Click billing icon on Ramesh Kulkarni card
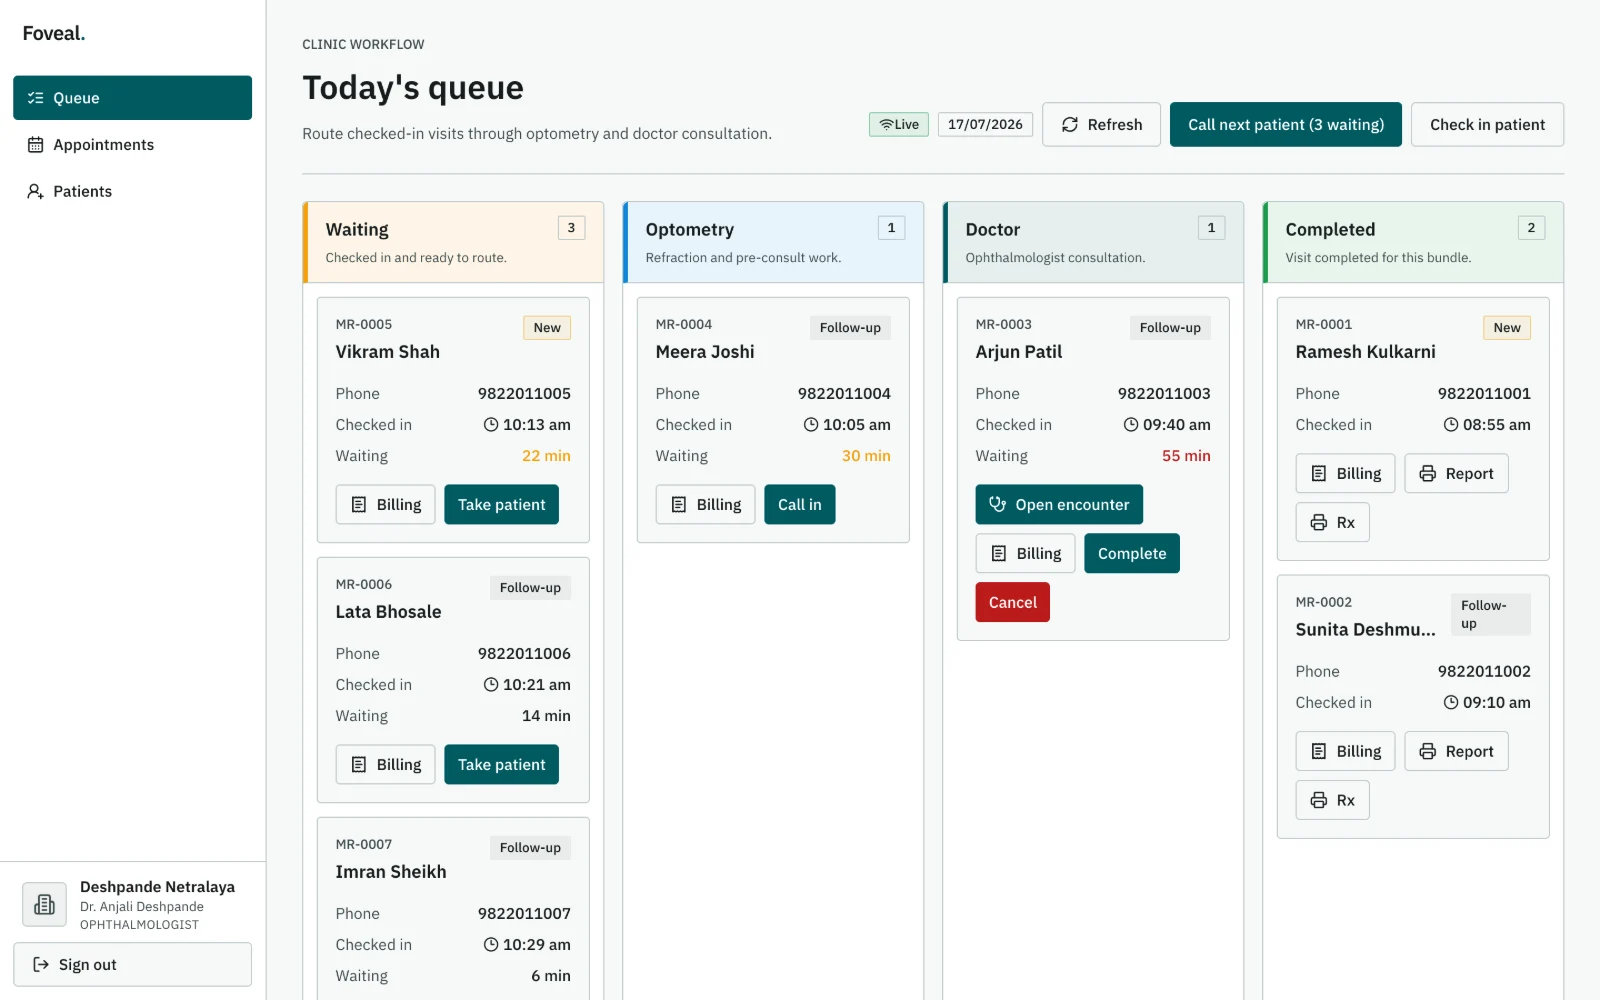 click(x=1319, y=474)
